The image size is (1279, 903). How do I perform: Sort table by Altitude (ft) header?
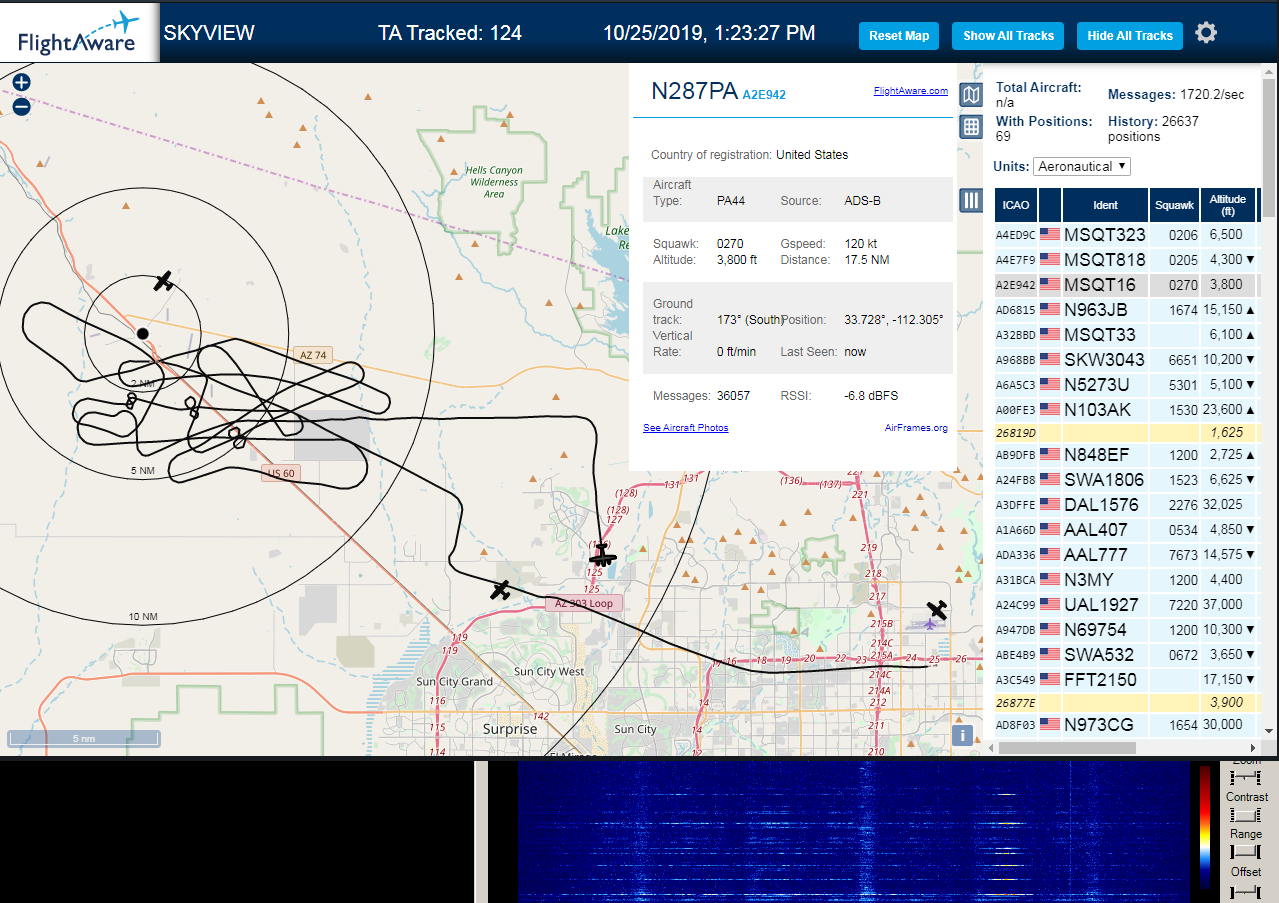click(1227, 205)
